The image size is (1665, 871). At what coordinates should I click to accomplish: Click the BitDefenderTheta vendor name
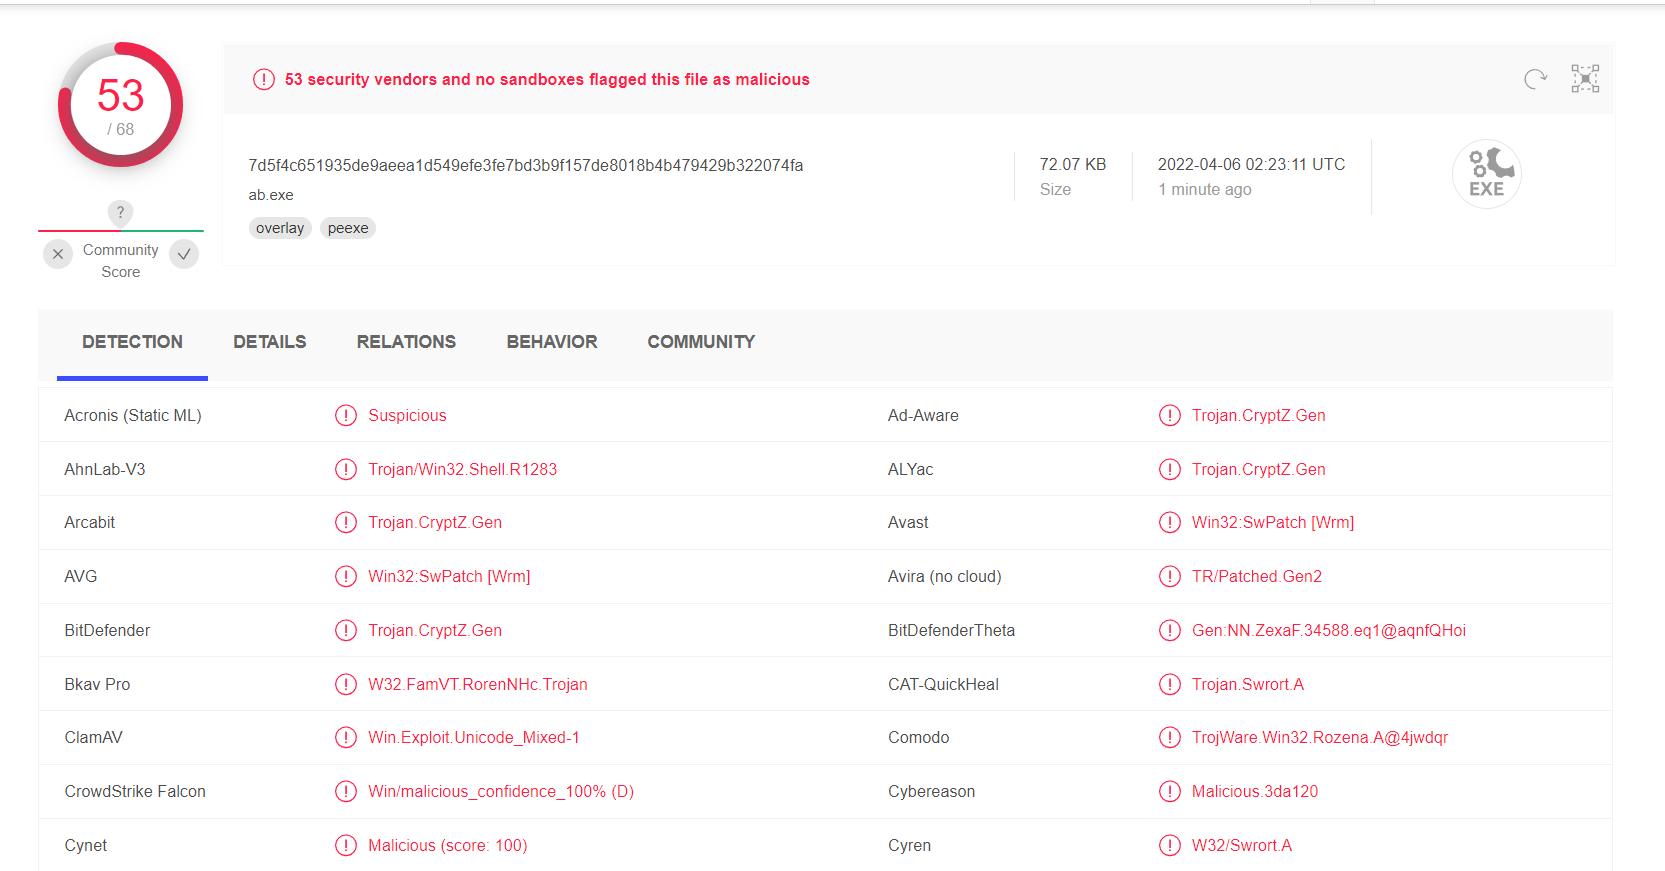(x=952, y=630)
